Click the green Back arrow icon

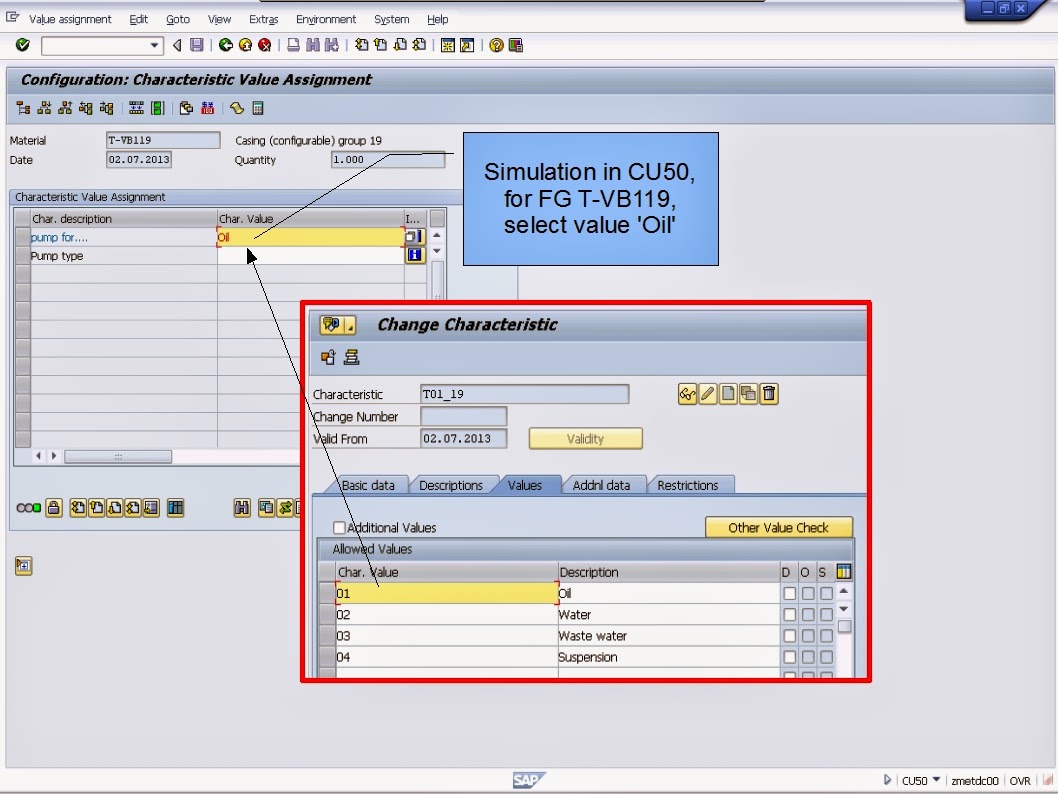tap(225, 45)
